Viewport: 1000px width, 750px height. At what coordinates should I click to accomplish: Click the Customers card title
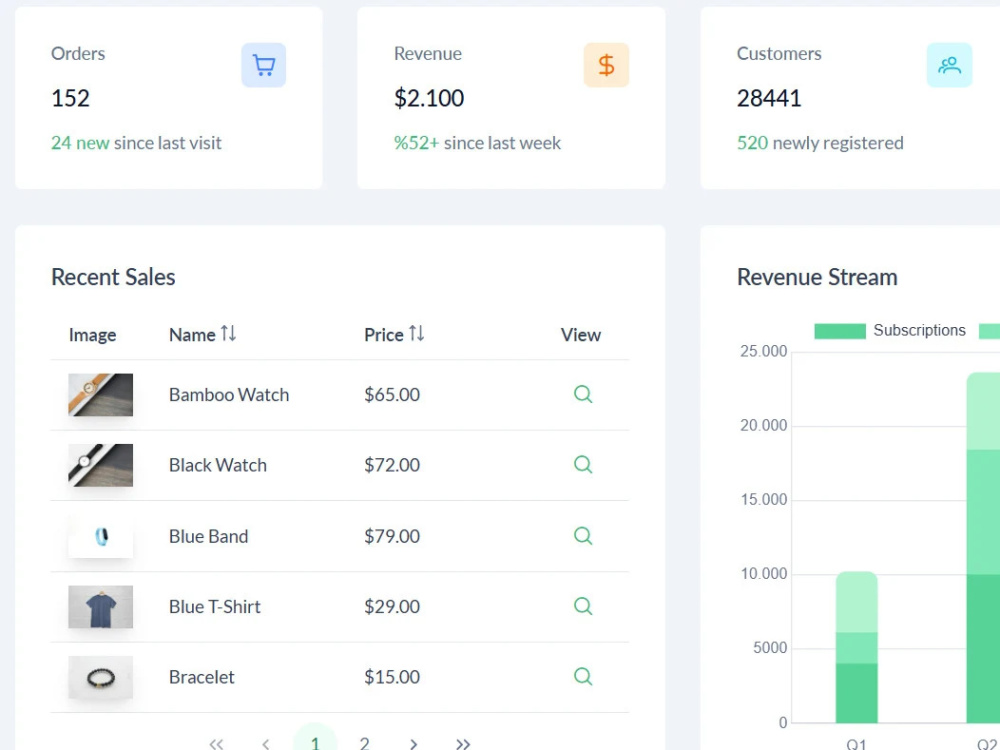779,54
